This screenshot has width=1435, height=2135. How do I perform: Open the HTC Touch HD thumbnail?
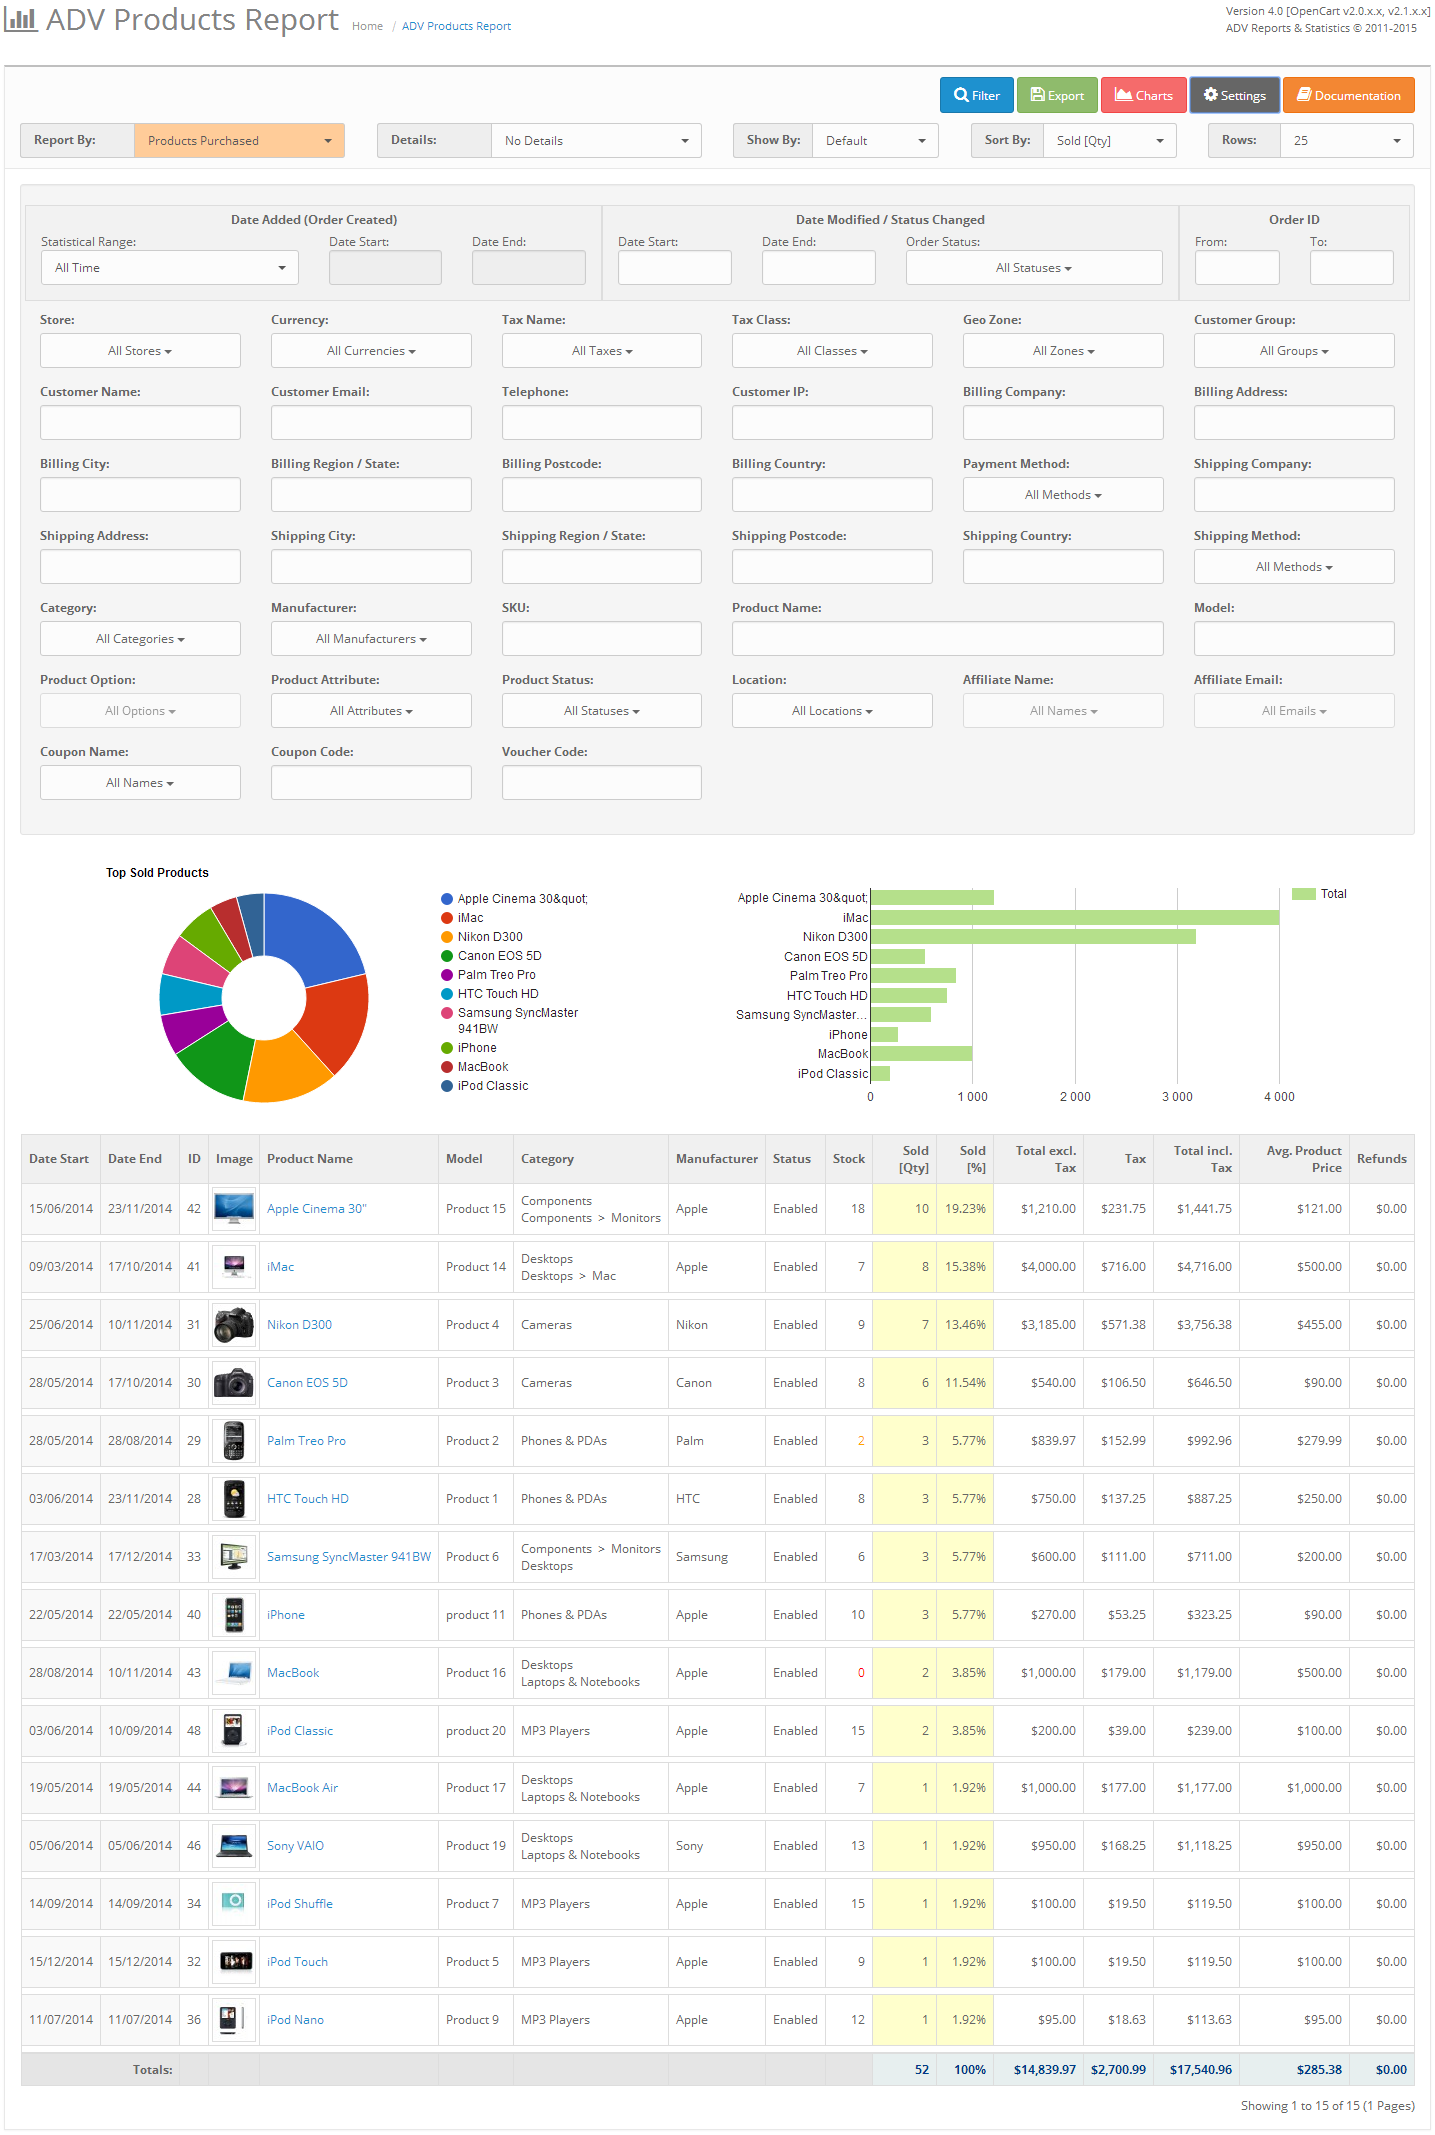[x=234, y=1498]
